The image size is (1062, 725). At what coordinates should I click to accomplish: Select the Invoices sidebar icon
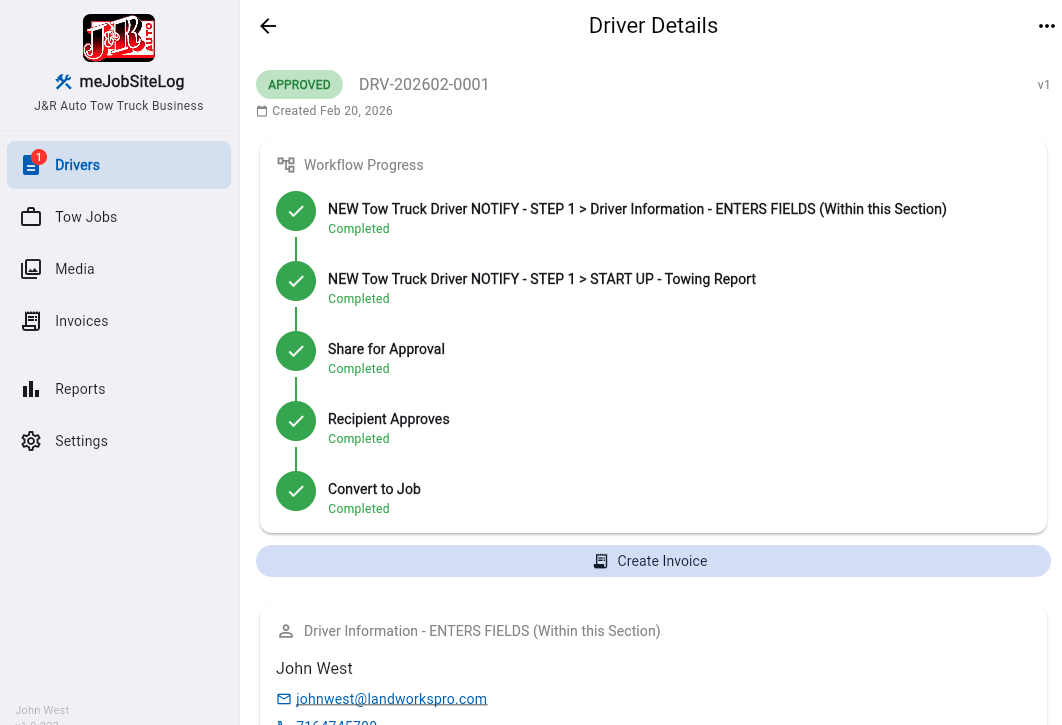click(x=31, y=320)
